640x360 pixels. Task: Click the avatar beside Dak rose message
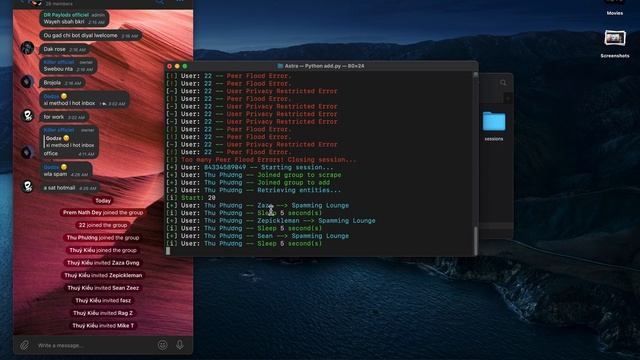click(27, 48)
